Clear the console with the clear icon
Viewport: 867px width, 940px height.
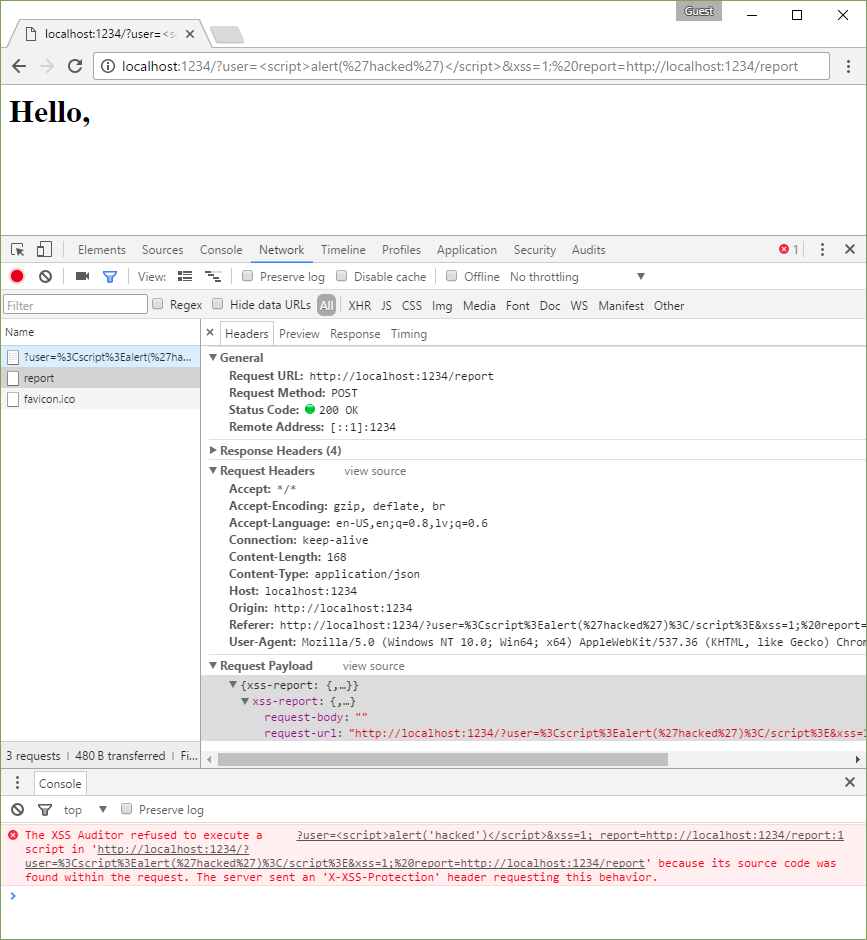click(x=17, y=810)
